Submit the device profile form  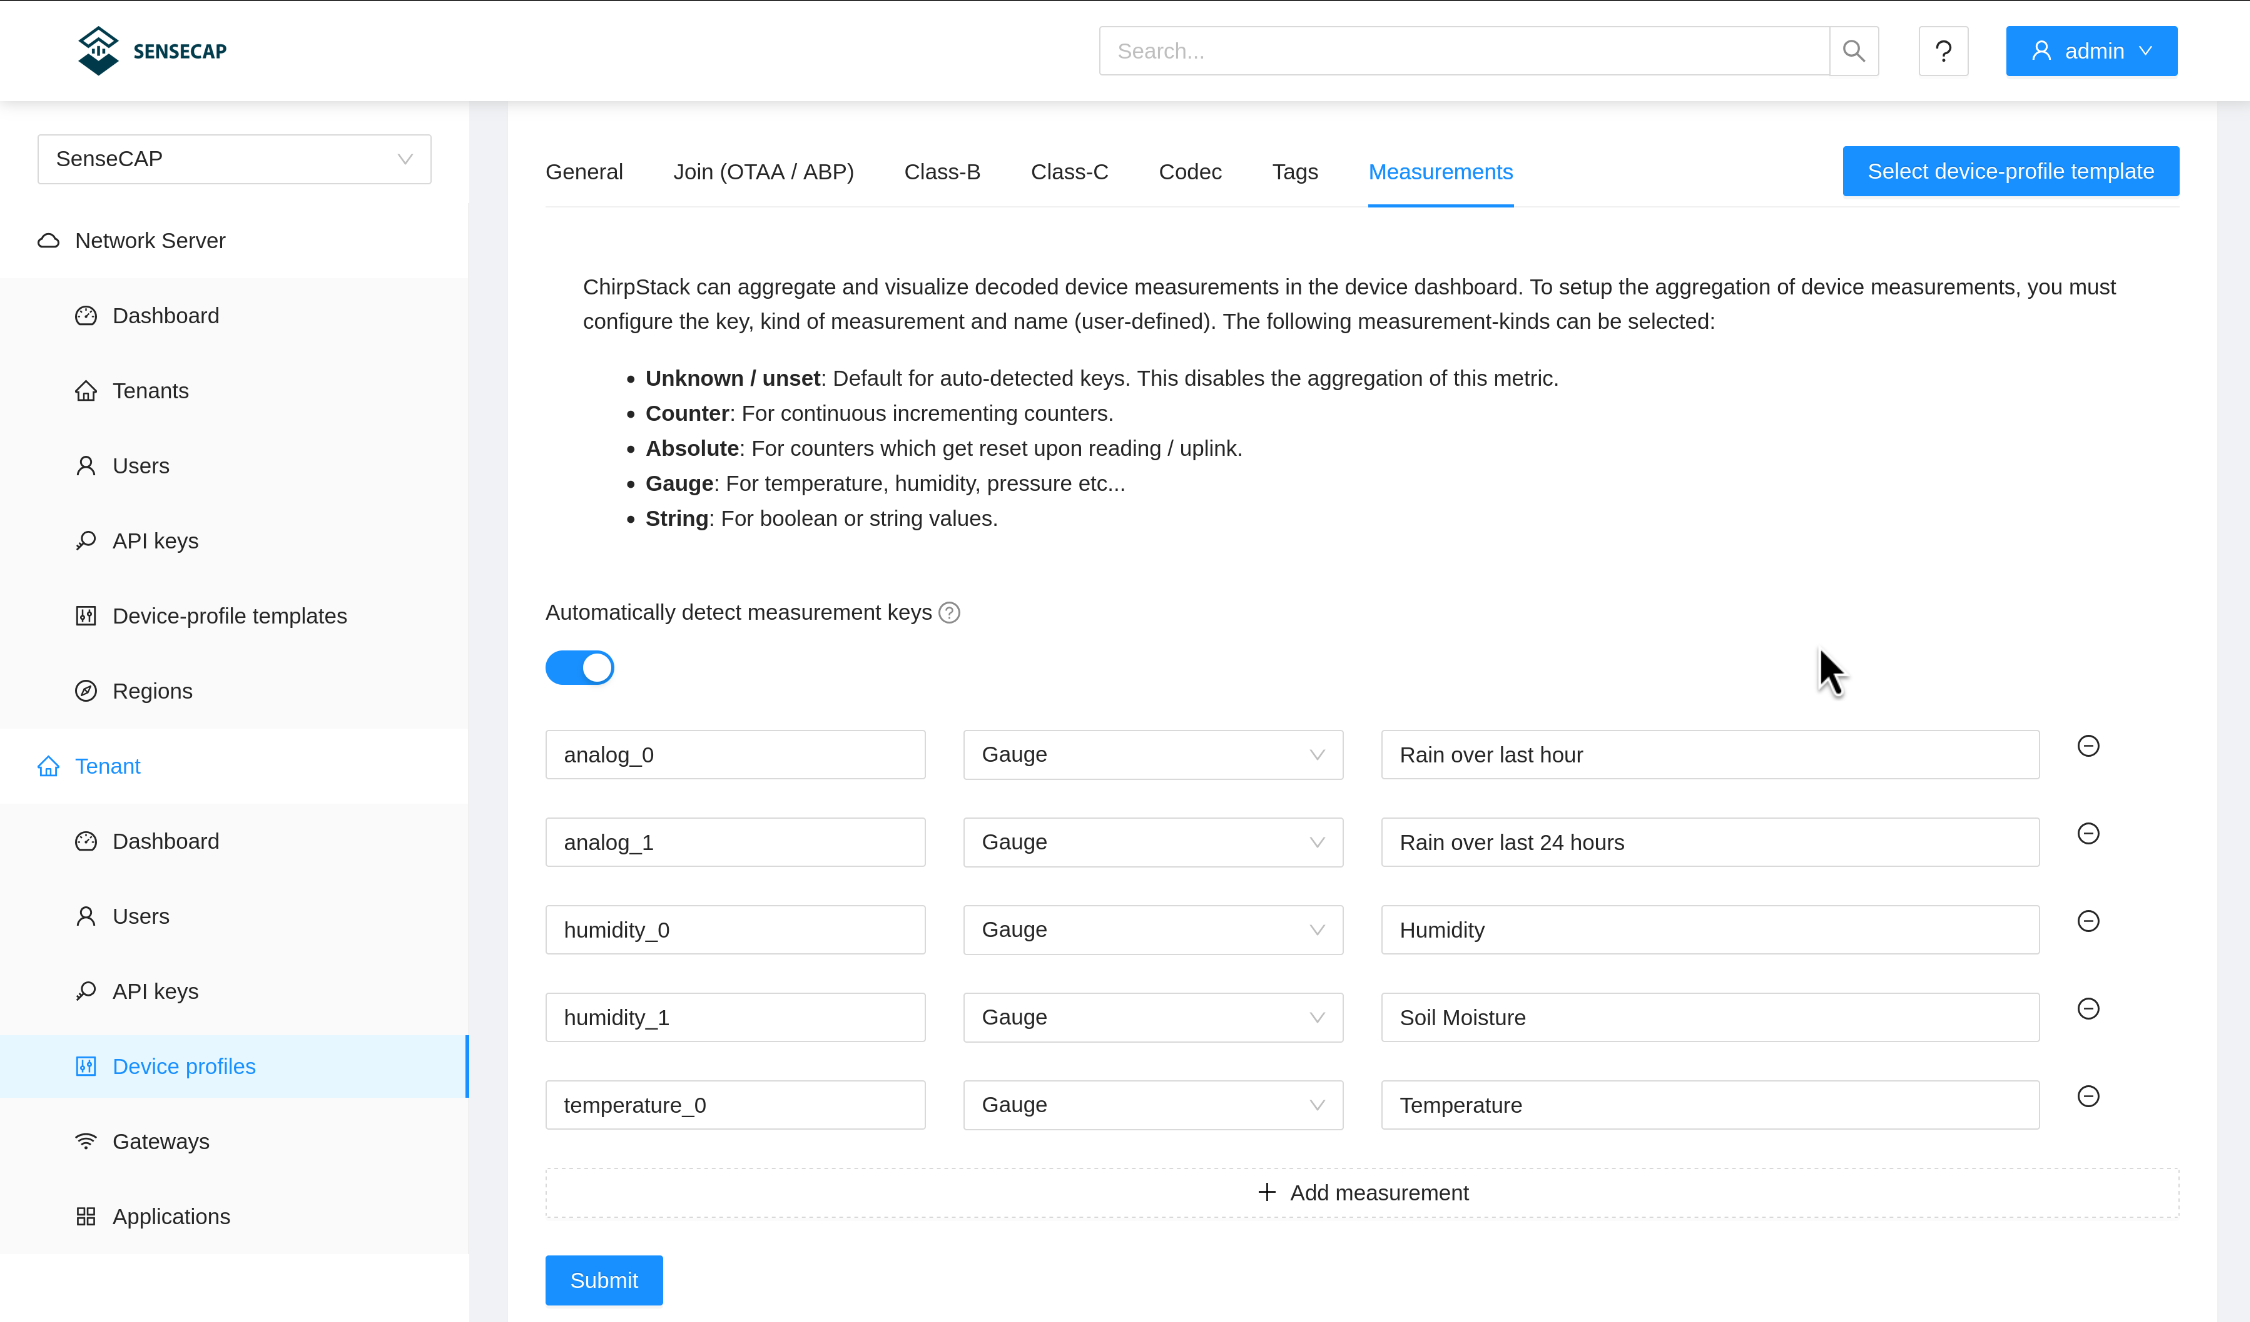click(x=604, y=1280)
